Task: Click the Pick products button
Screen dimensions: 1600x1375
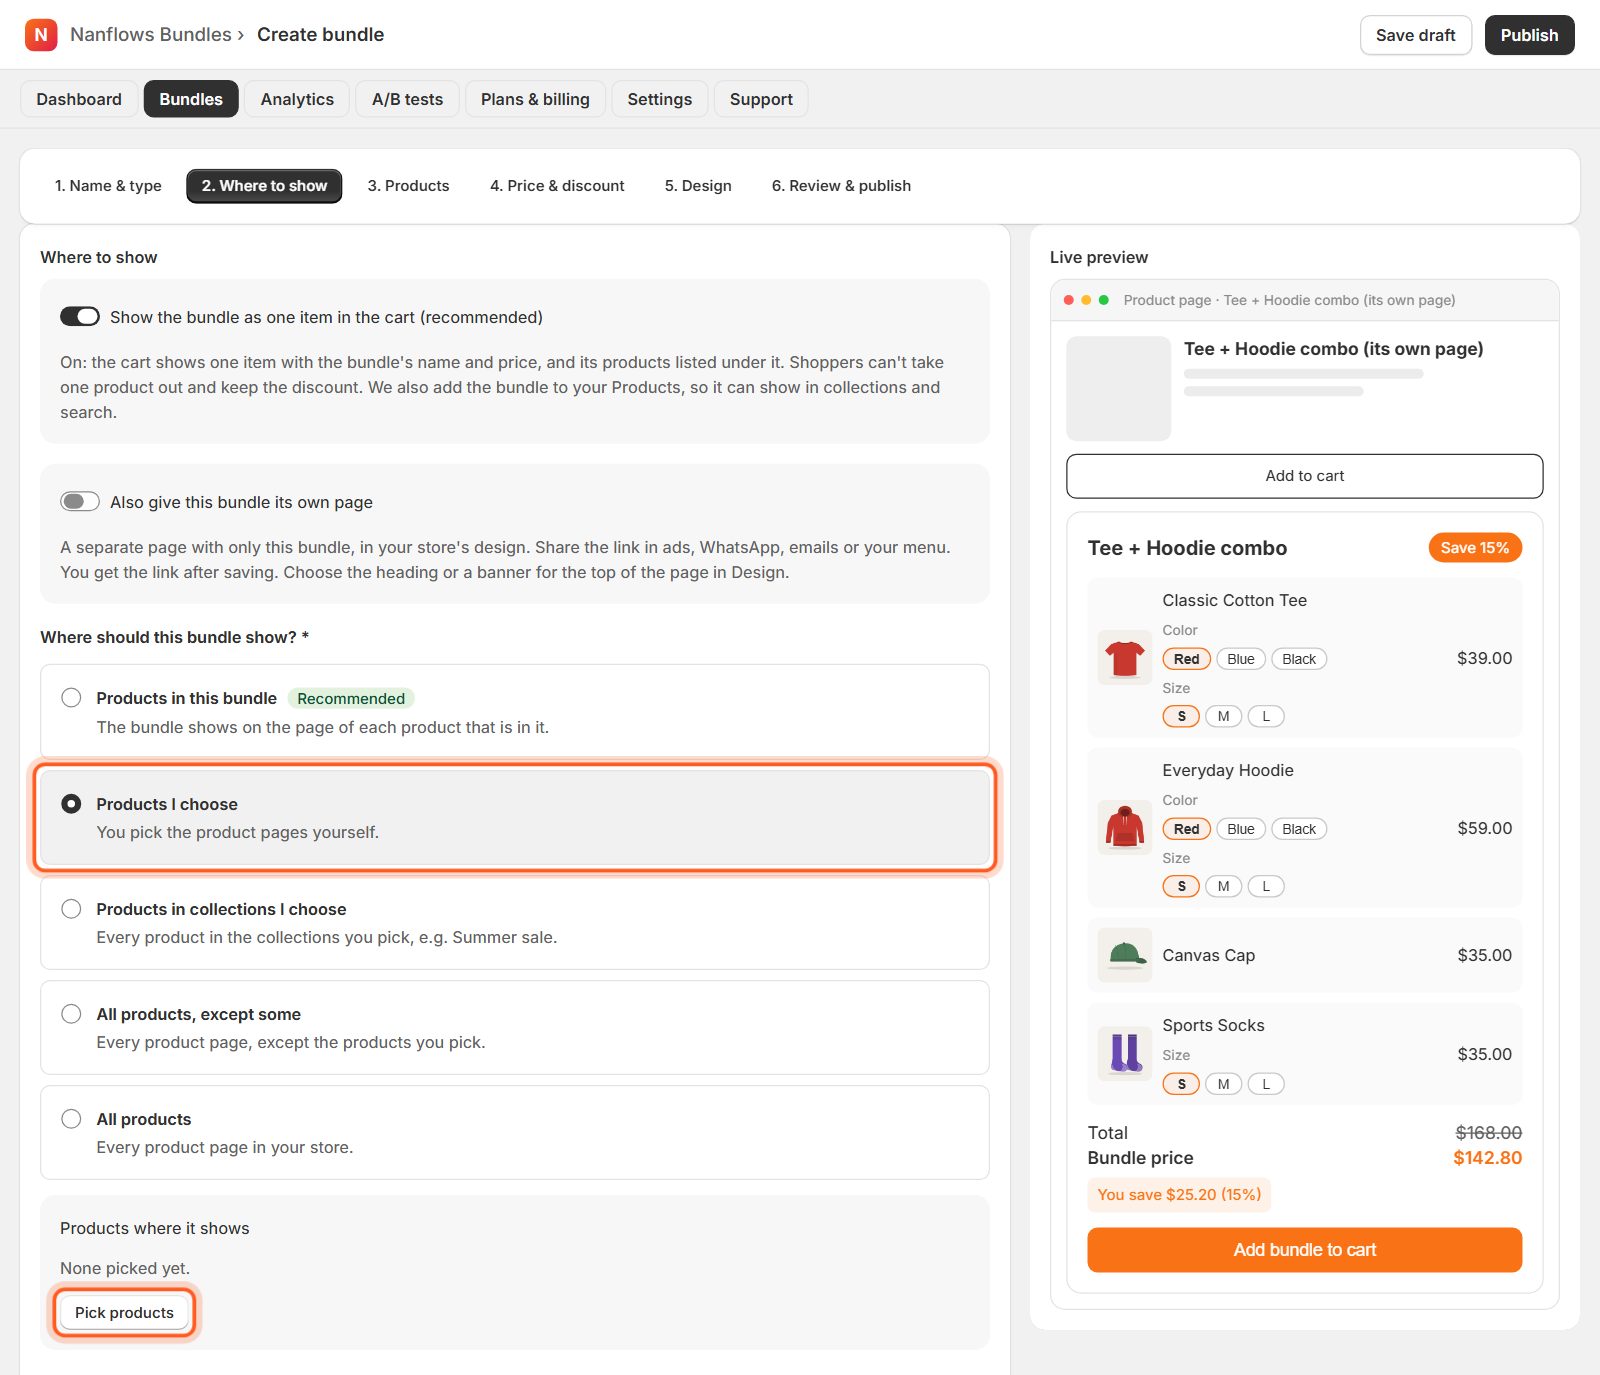Action: (x=124, y=1313)
